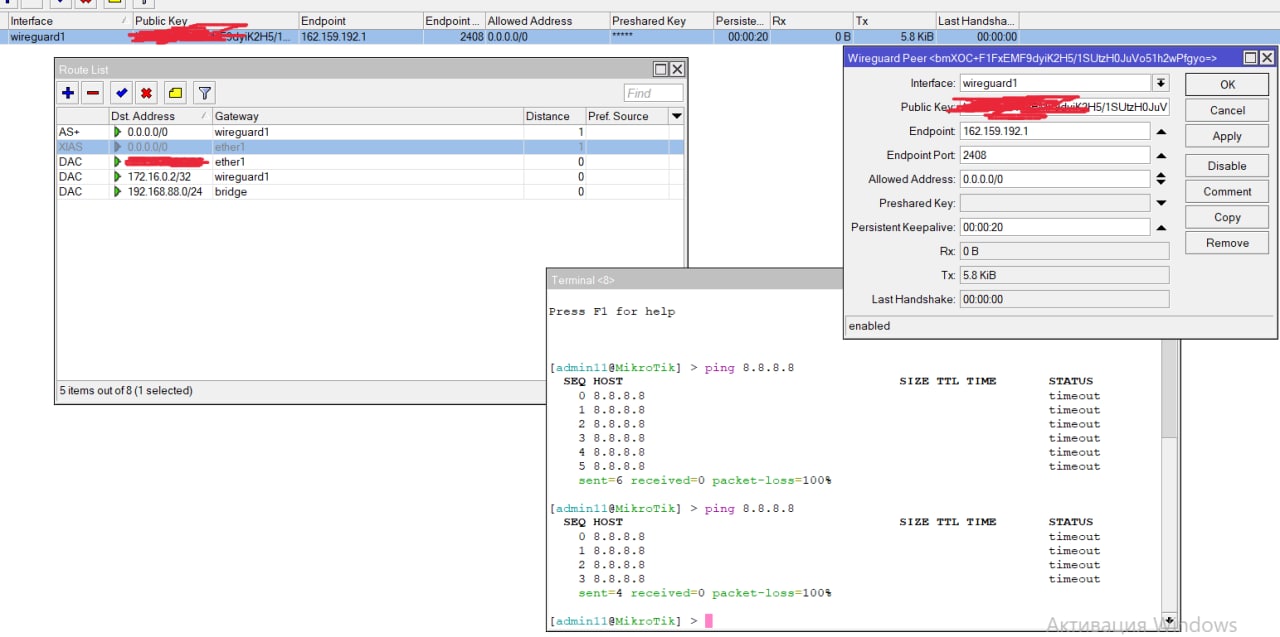The width and height of the screenshot is (1280, 637).
Task: Click the Public Key field in peer dialog
Action: click(1064, 107)
